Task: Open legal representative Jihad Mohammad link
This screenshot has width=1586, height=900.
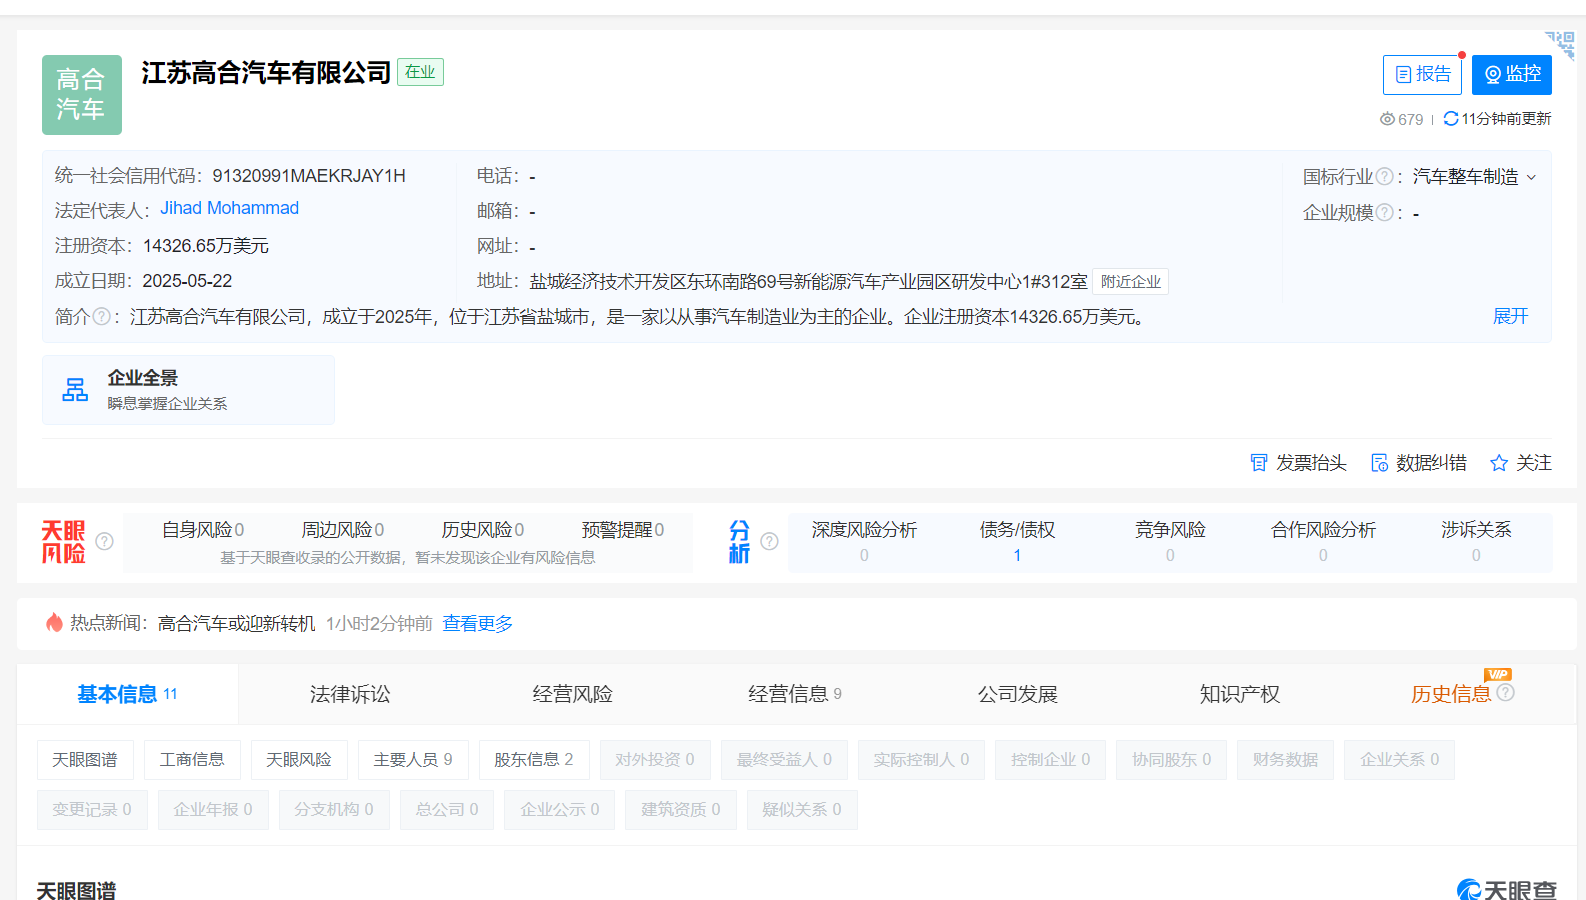Action: [229, 208]
